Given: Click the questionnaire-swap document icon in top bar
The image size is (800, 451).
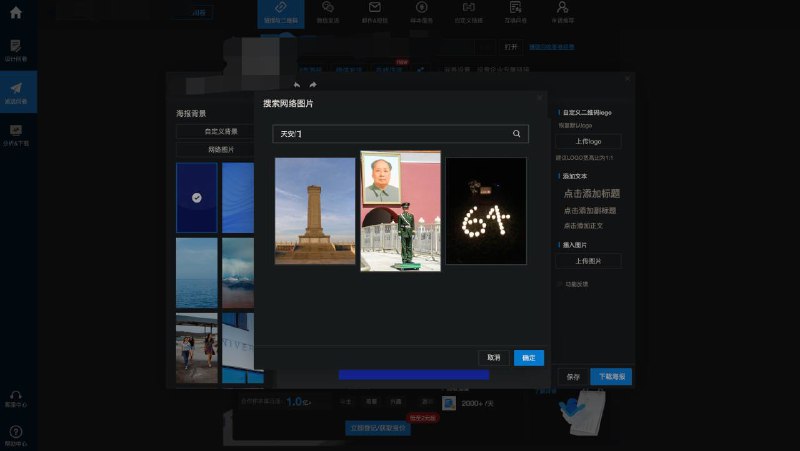Looking at the screenshot, I should tap(515, 7).
